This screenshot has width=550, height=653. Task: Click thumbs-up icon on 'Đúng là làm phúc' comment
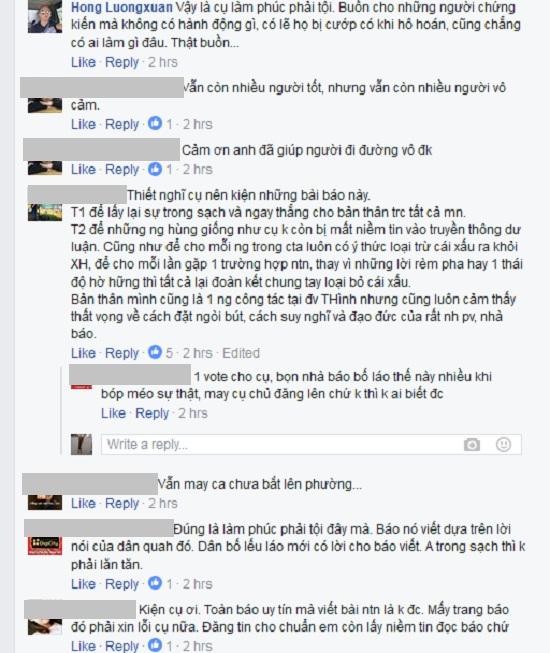click(x=155, y=583)
